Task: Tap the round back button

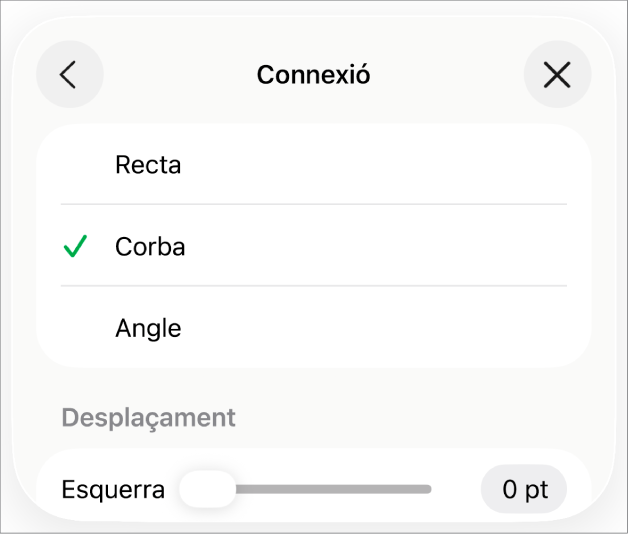Action: coord(70,74)
